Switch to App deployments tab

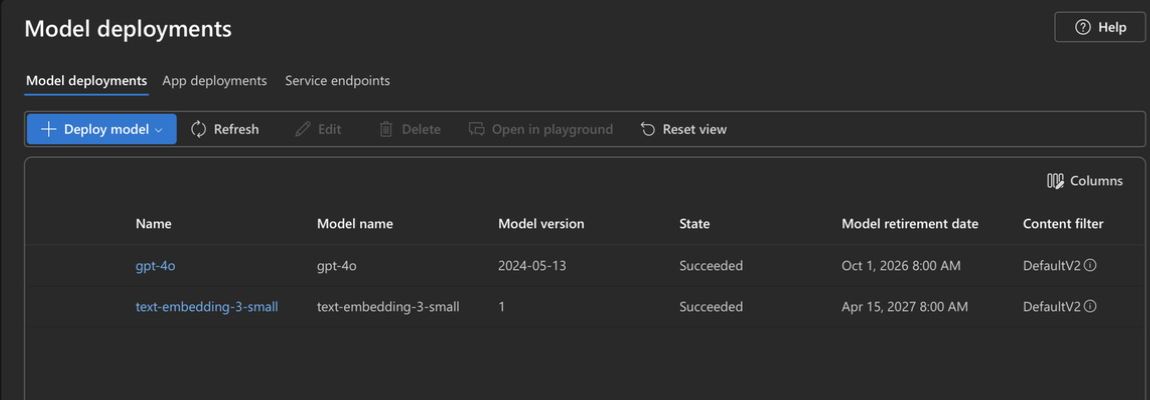pos(215,81)
